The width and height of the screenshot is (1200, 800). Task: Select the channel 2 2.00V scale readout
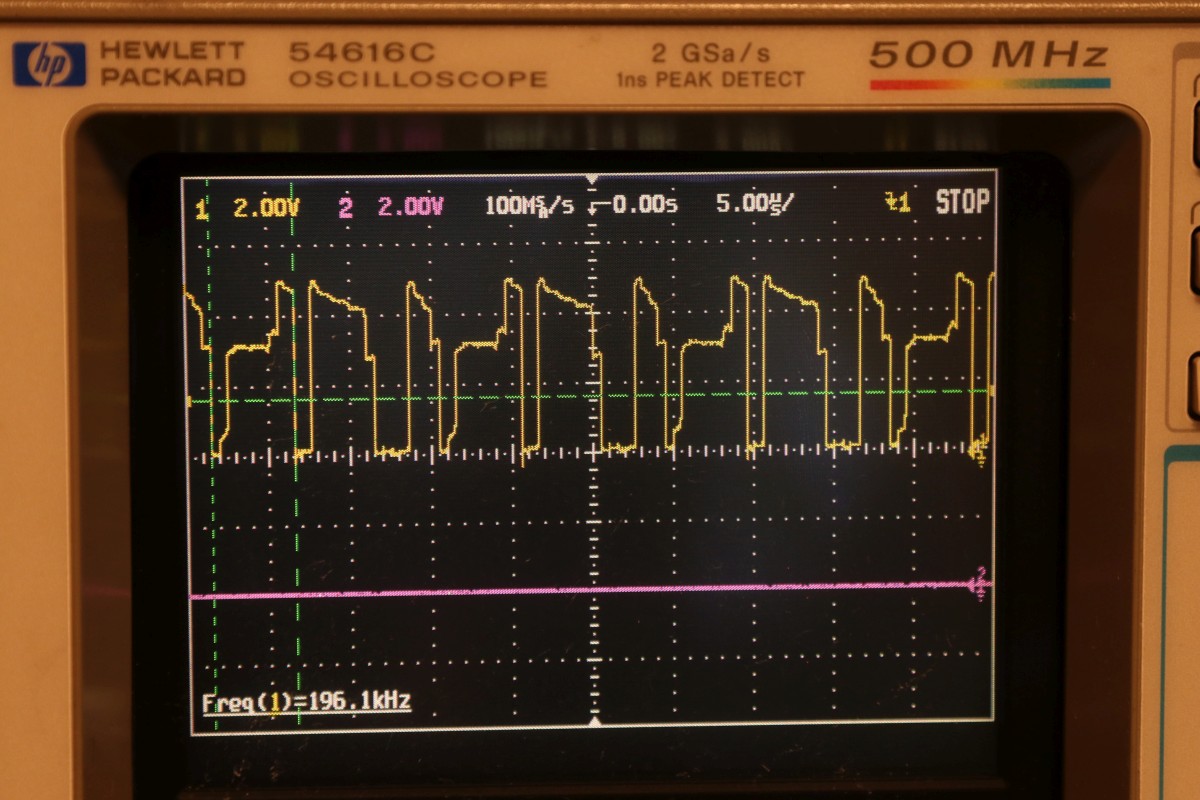coord(410,207)
